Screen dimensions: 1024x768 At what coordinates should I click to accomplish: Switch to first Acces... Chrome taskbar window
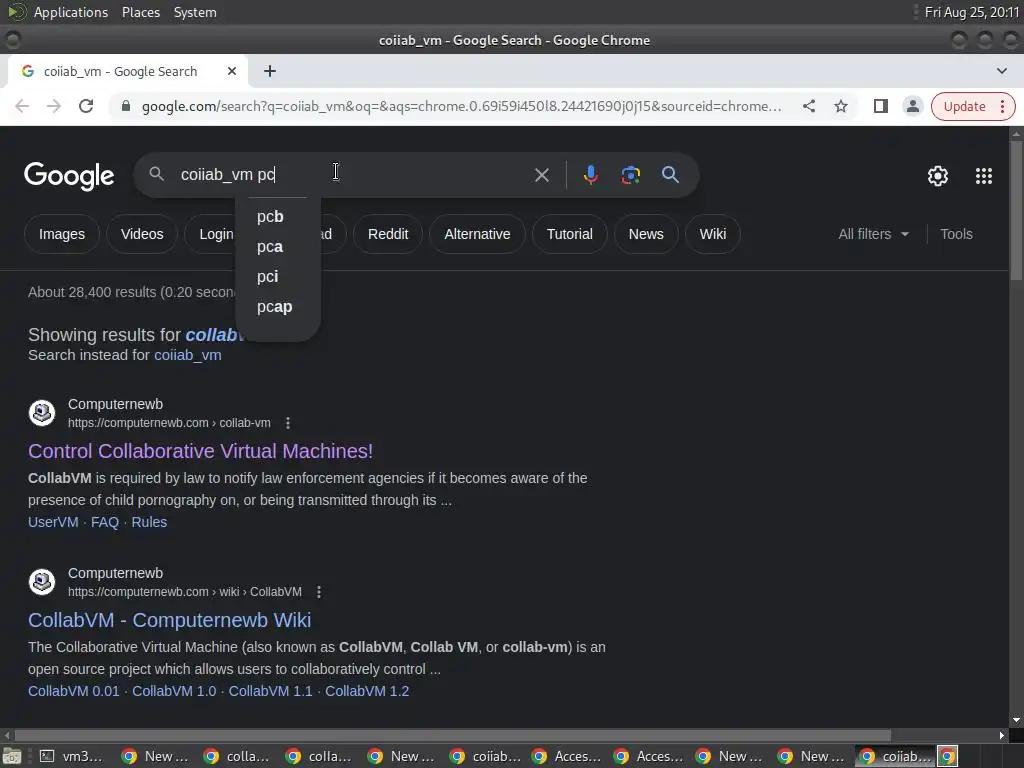568,756
